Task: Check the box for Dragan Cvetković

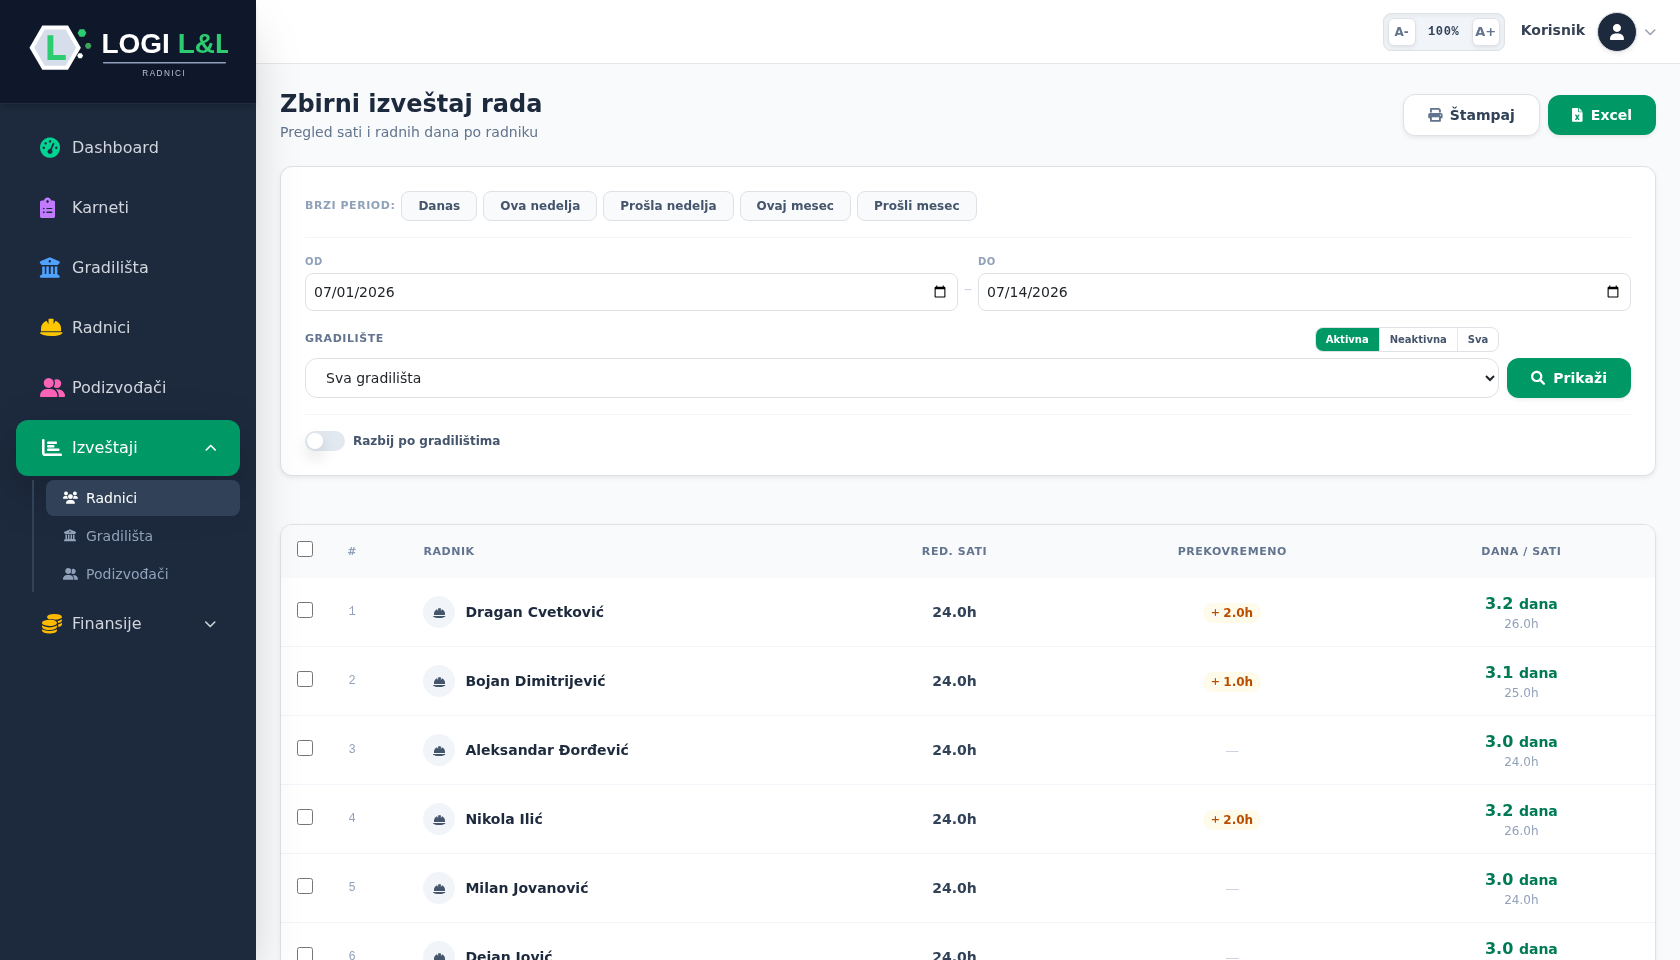Action: point(305,610)
